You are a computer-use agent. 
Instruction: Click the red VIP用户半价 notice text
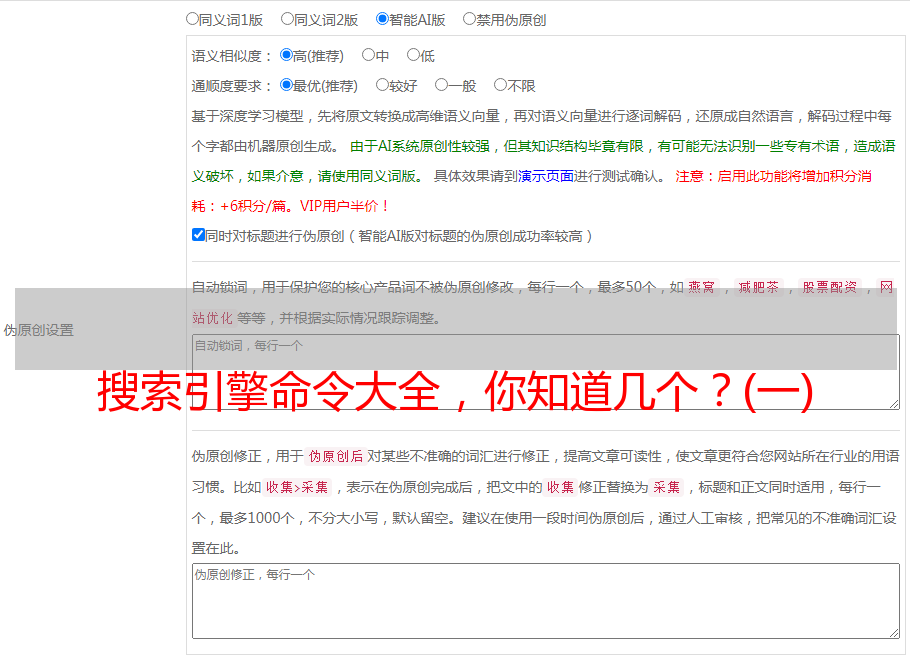(x=344, y=206)
